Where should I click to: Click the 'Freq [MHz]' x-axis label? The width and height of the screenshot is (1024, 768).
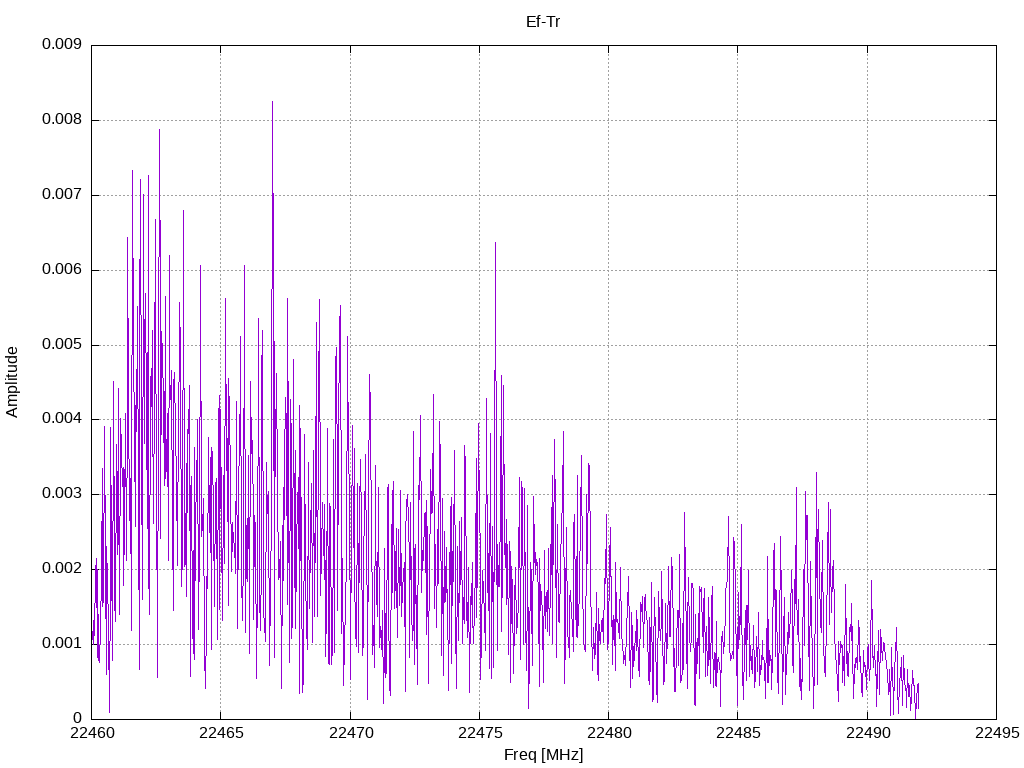(543, 755)
